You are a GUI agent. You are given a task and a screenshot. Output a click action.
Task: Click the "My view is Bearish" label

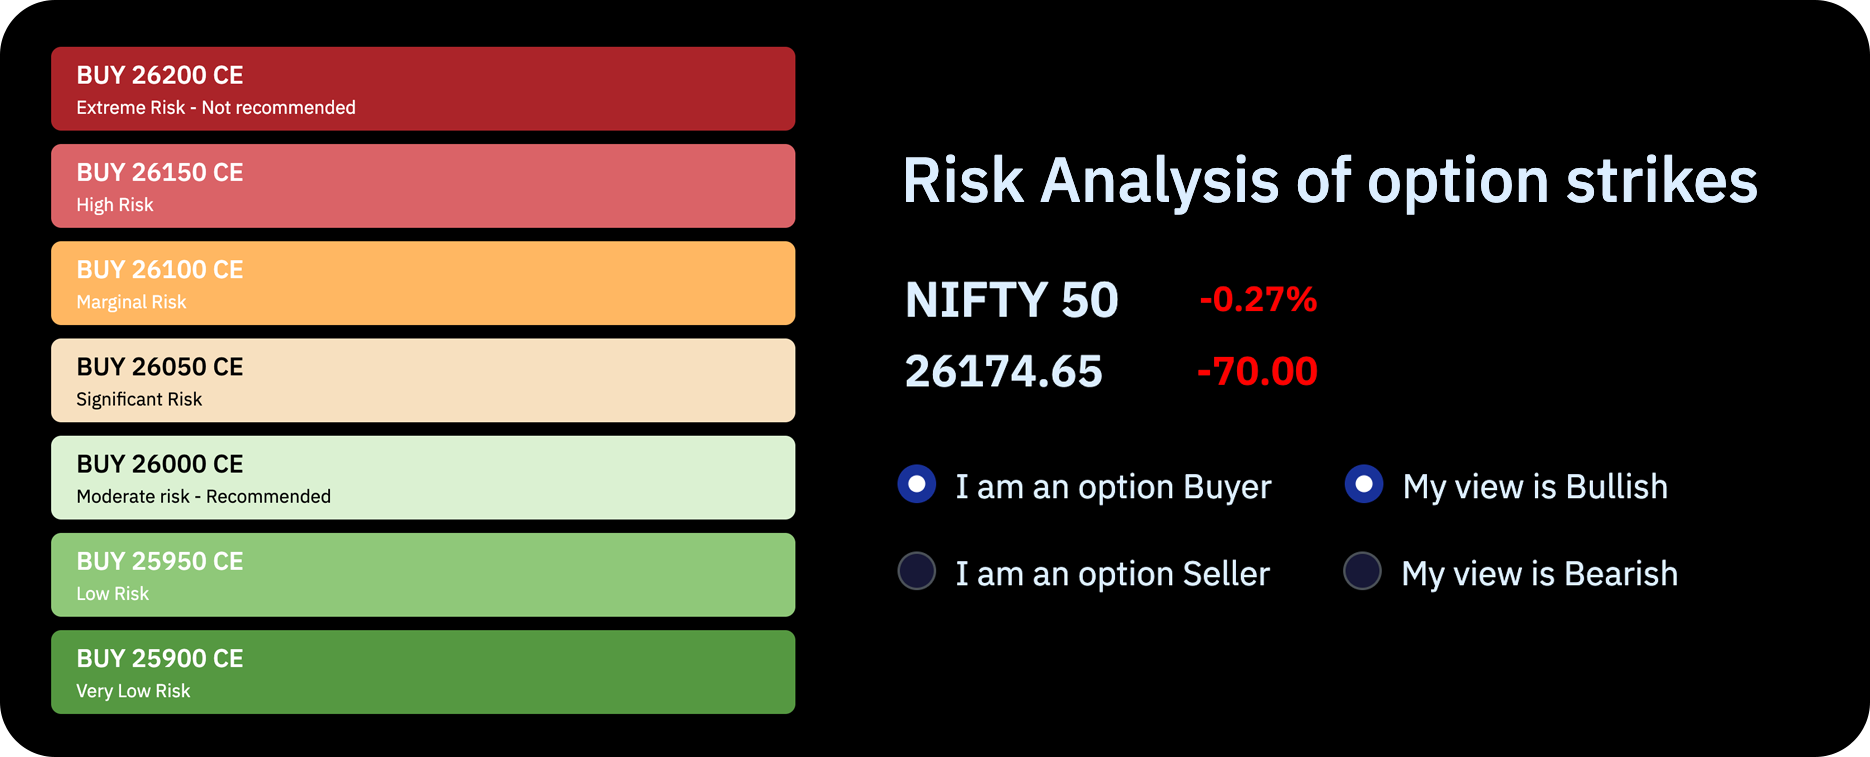point(1539,574)
